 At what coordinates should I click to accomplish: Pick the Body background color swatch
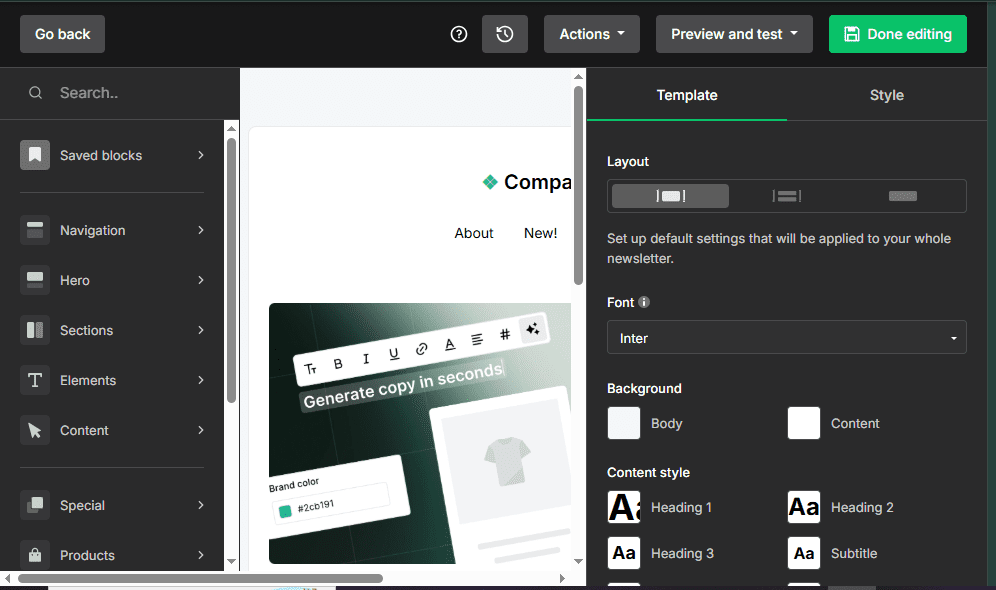(624, 423)
